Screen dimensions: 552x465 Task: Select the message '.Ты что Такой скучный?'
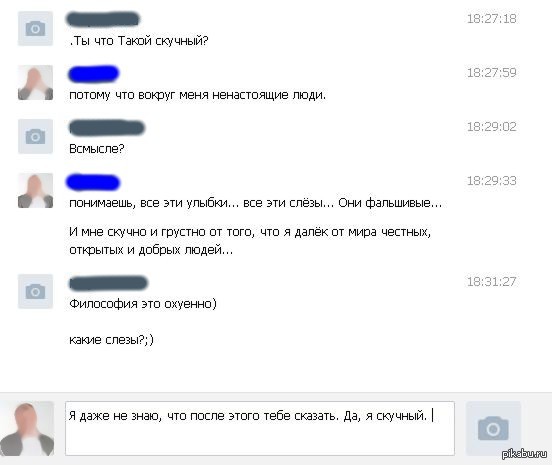coord(139,41)
